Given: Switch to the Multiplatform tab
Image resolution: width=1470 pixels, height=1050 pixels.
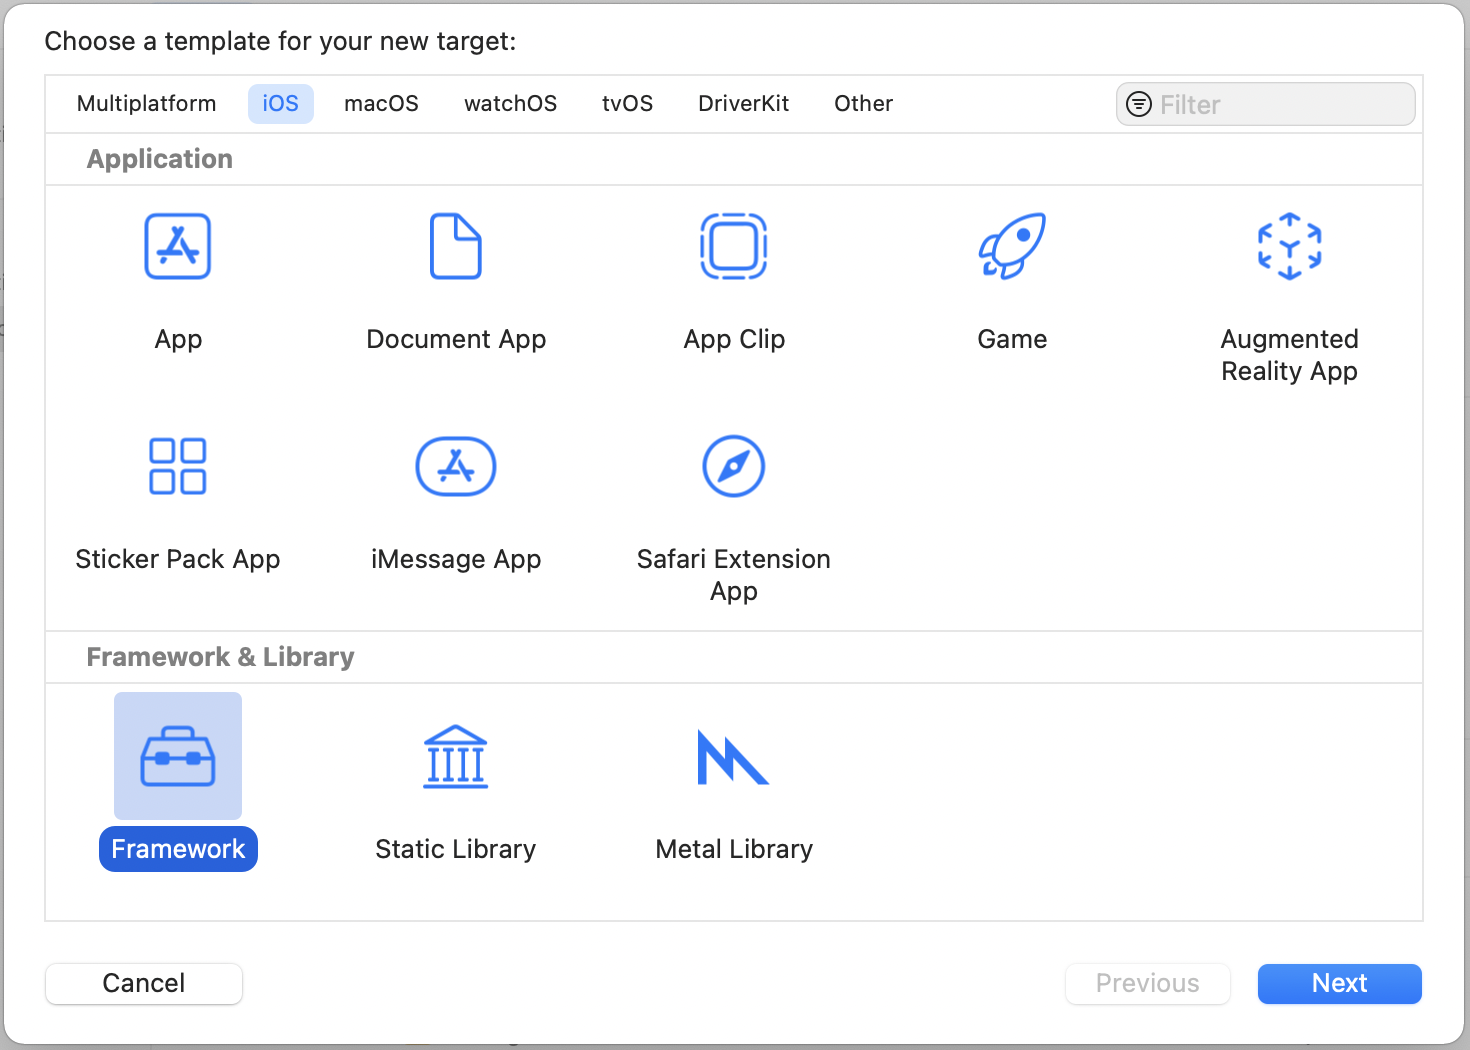Looking at the screenshot, I should pos(146,104).
